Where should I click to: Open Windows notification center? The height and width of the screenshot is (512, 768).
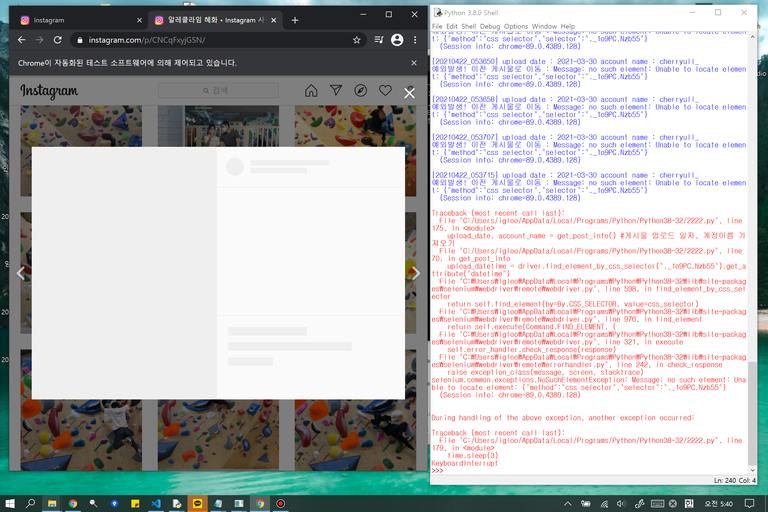(x=749, y=503)
